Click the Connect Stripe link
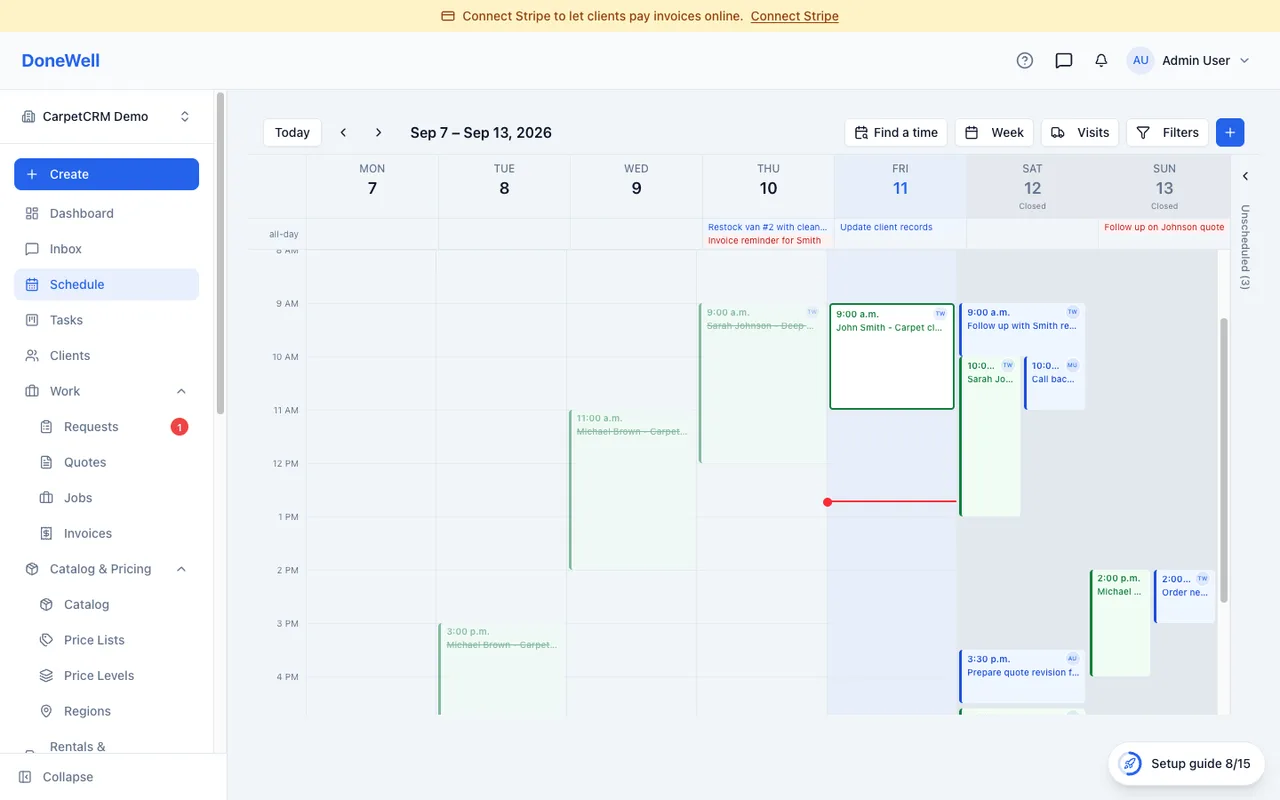This screenshot has height=800, width=1280. pos(795,16)
